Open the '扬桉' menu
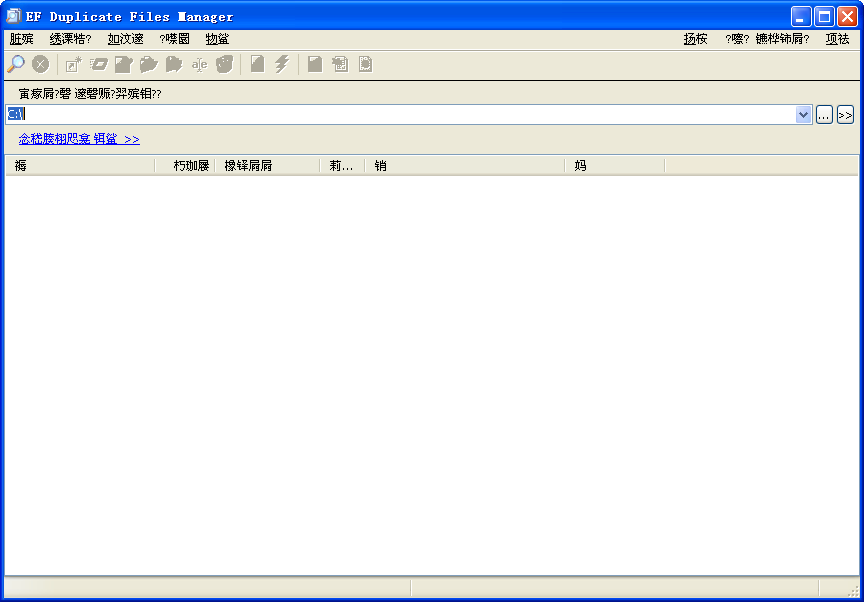Screen dimensions: 864x602 tap(695, 39)
